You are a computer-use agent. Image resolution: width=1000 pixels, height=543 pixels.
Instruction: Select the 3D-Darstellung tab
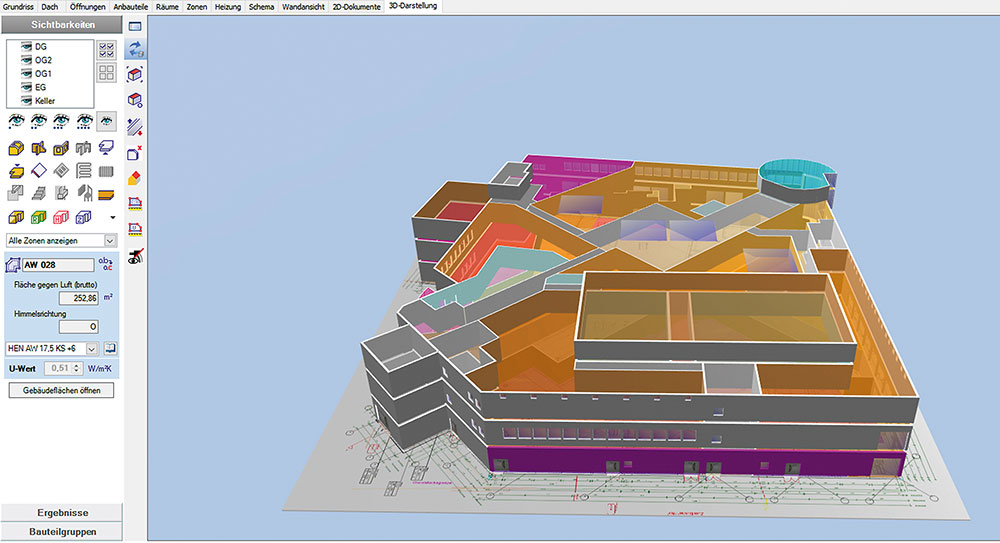413,6
